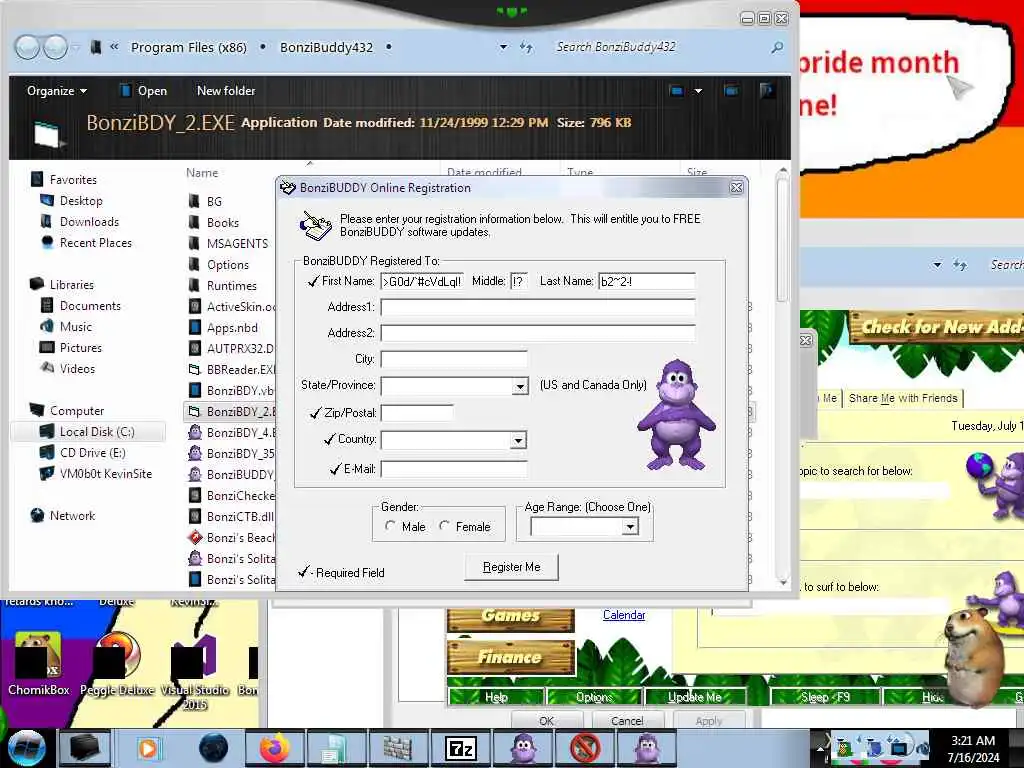Click the refresh icon beside address bar
1024x768 pixels.
pyautogui.click(x=526, y=47)
